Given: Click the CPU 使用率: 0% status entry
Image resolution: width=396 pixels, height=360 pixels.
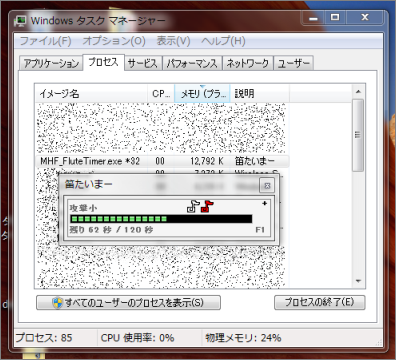Looking at the screenshot, I should click(x=137, y=338).
